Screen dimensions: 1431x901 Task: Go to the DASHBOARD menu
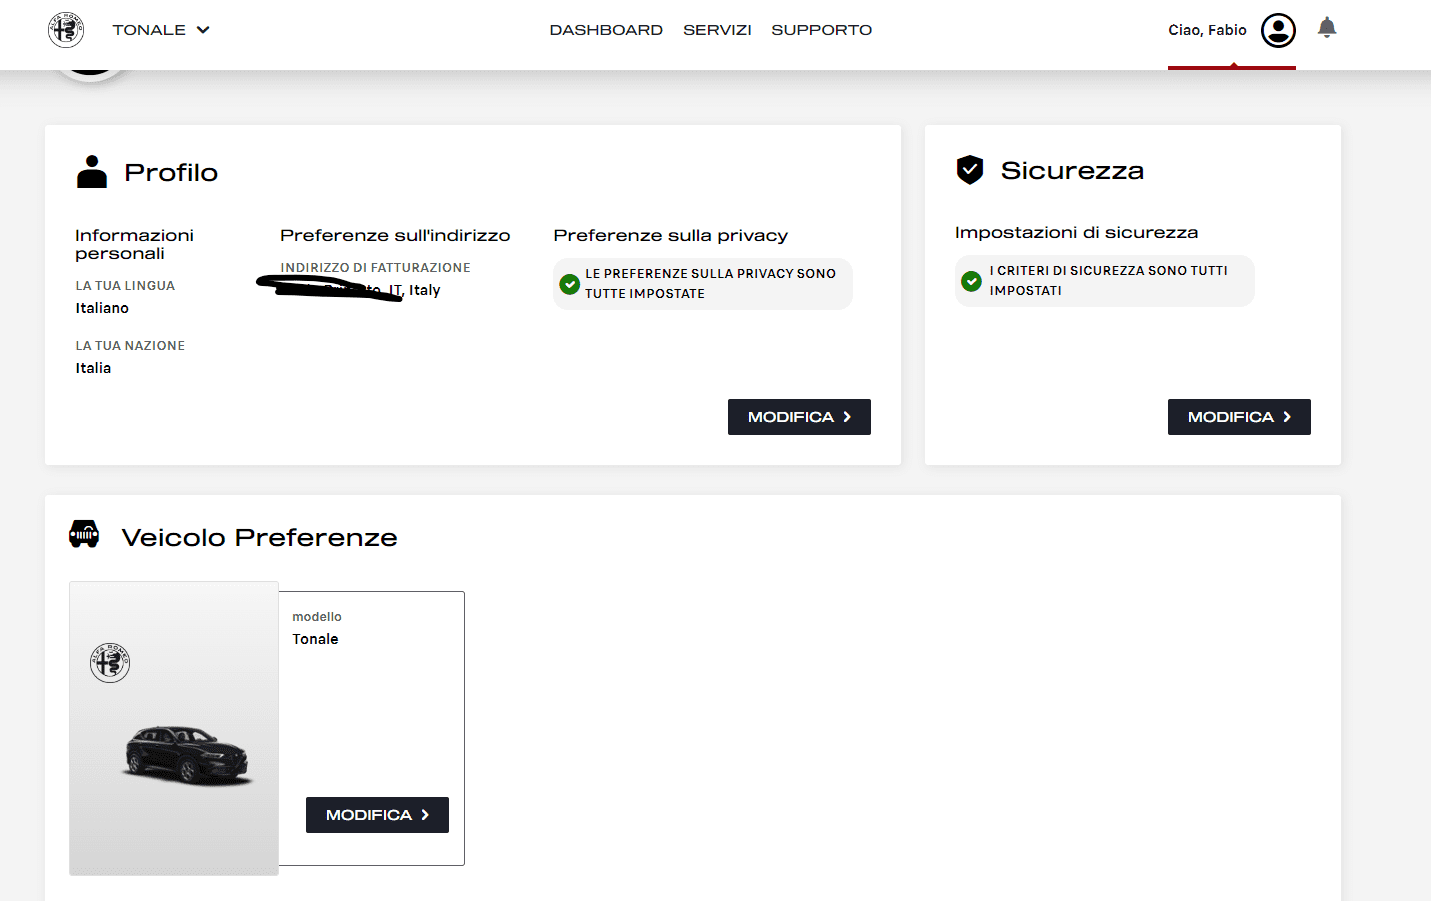click(606, 30)
